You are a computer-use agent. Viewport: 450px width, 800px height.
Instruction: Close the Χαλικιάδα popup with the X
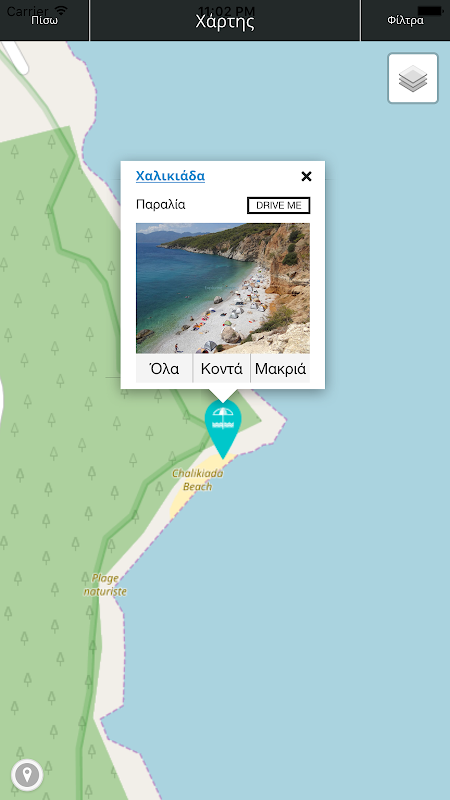click(306, 177)
